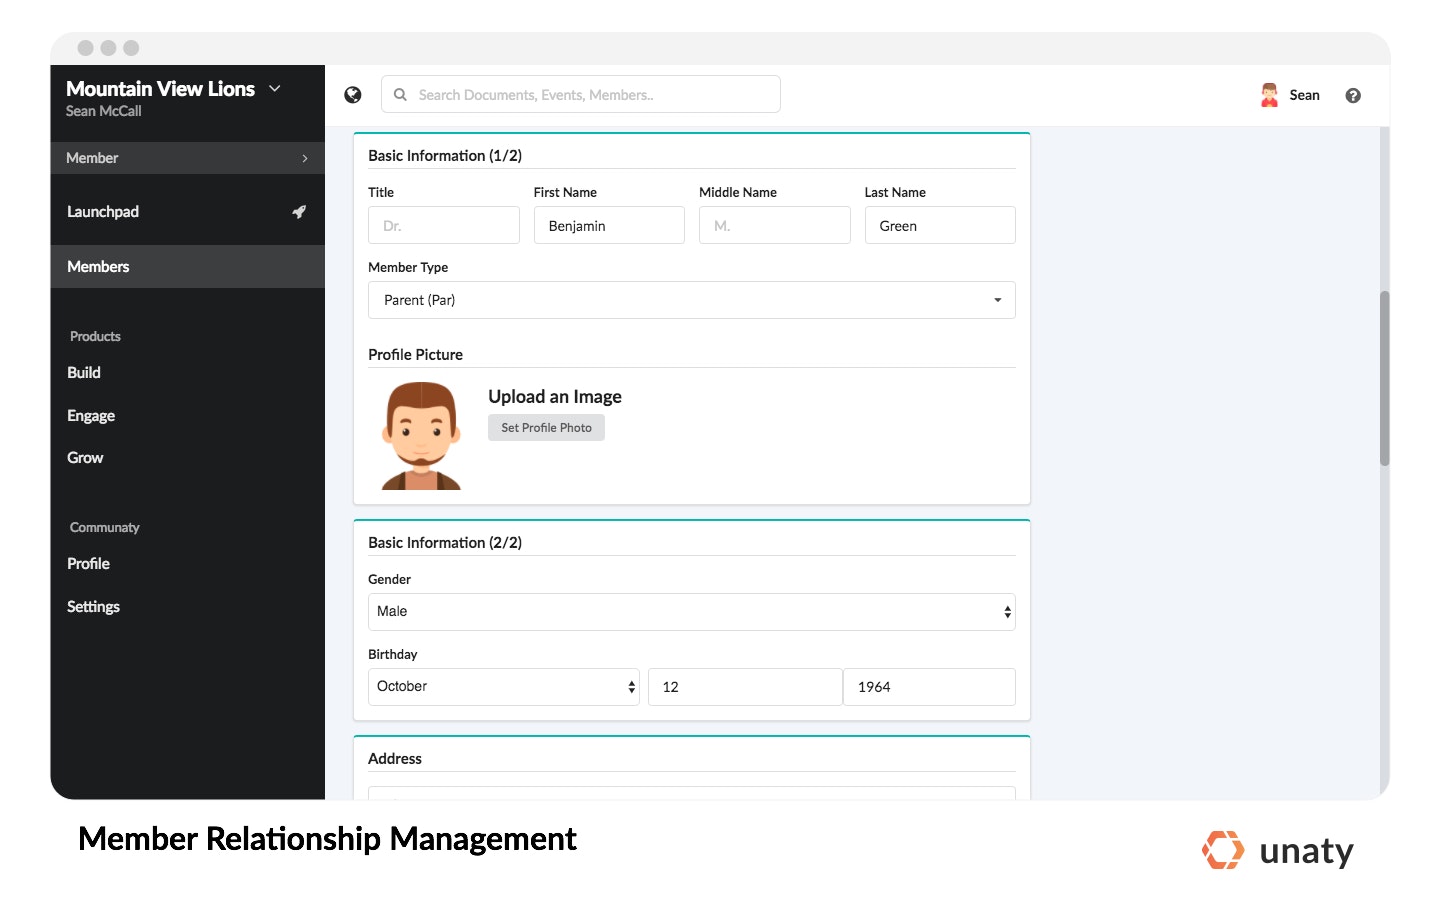
Task: Click the birthday year field showing 1964
Action: click(929, 687)
